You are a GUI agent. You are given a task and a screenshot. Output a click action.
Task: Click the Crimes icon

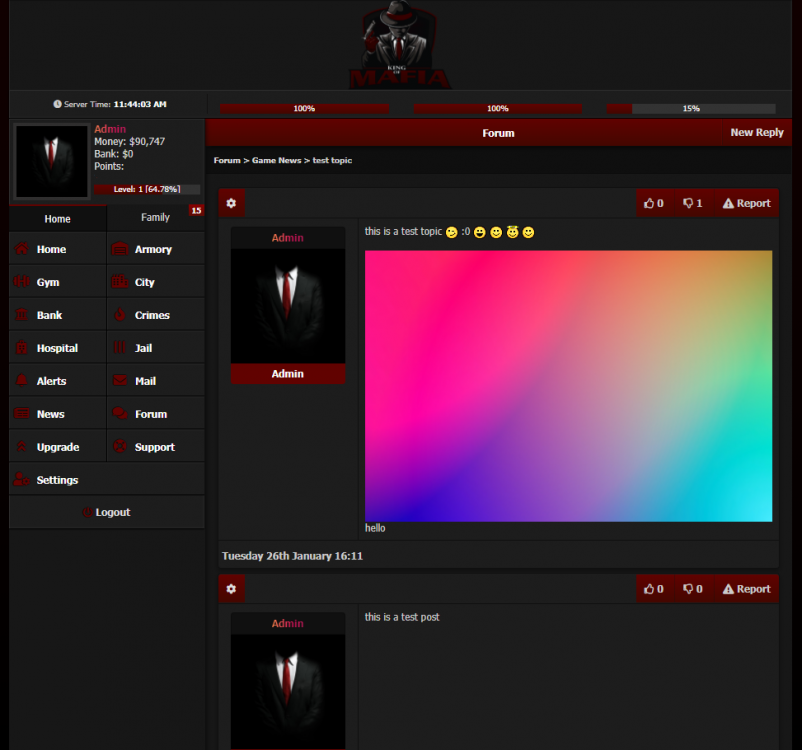pyautogui.click(x=119, y=314)
